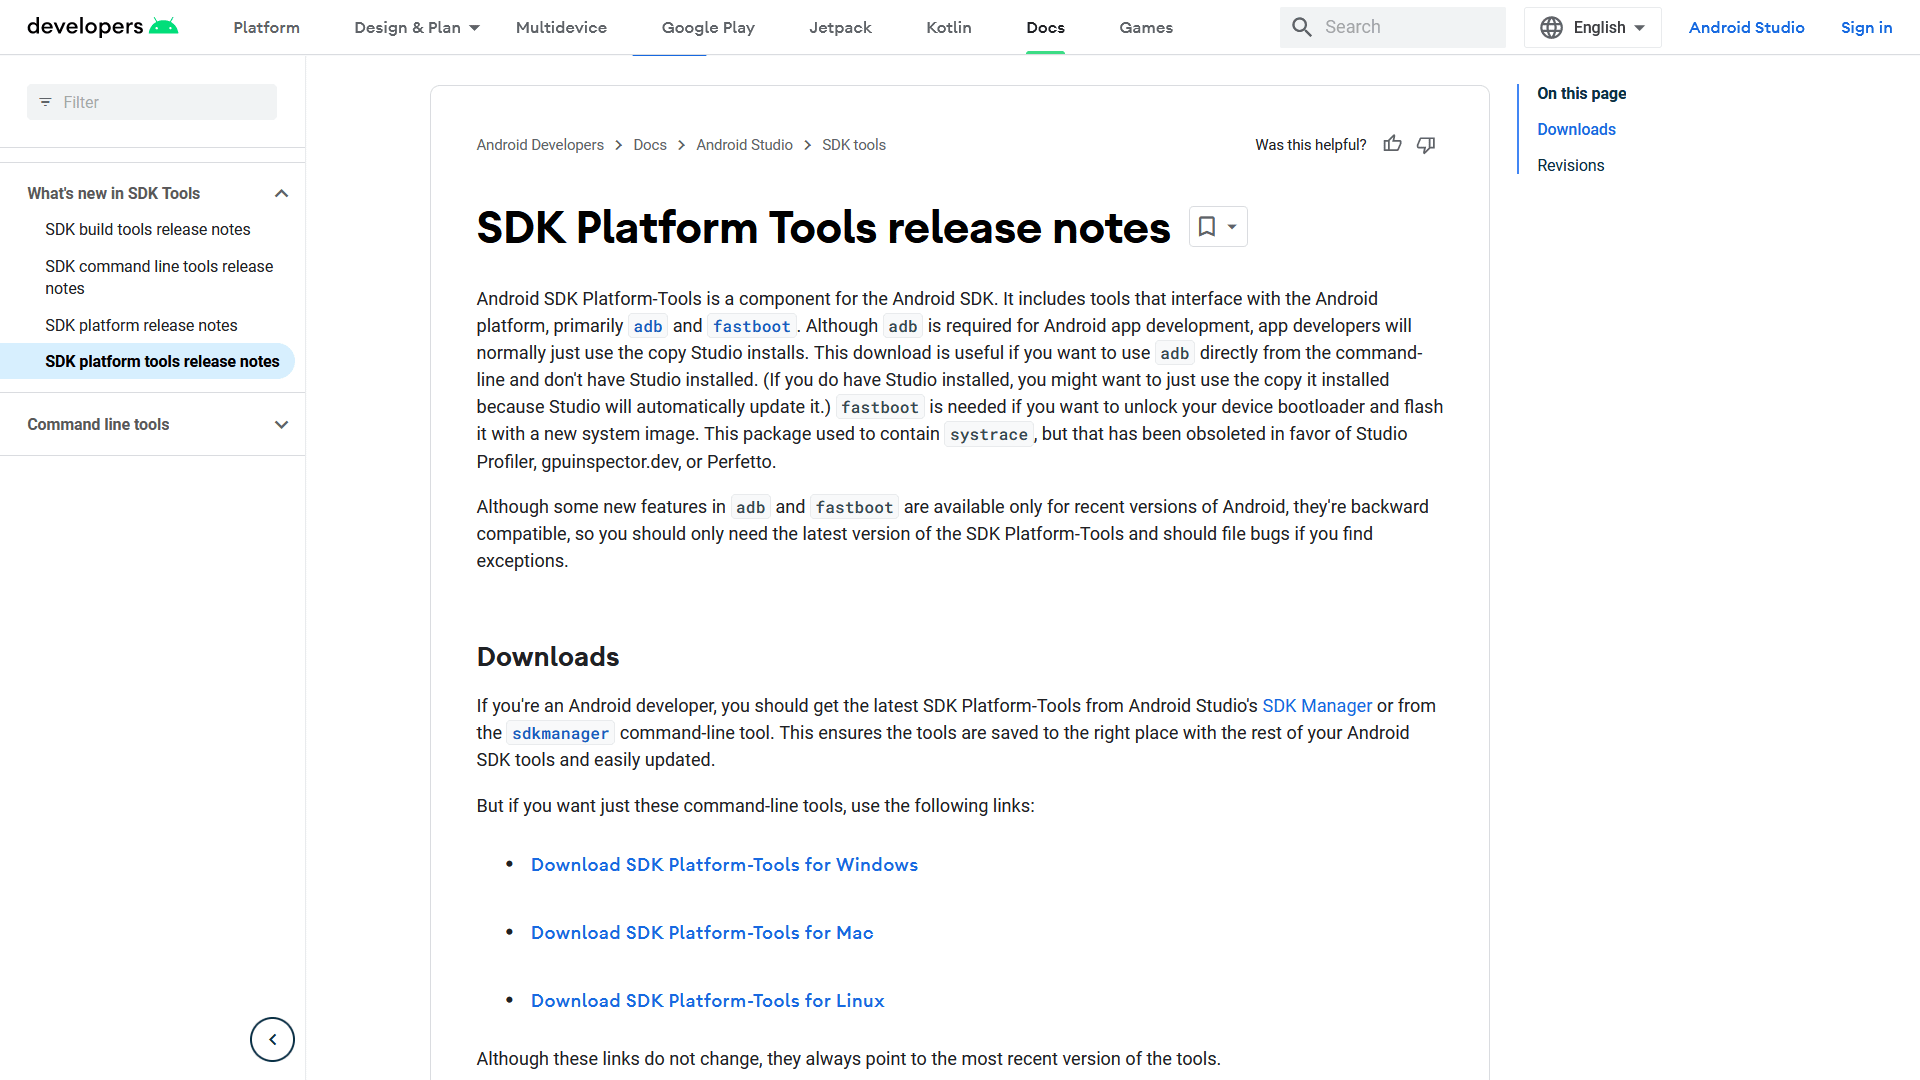Open the Google Play menu item
This screenshot has width=1920, height=1080.
tap(707, 27)
